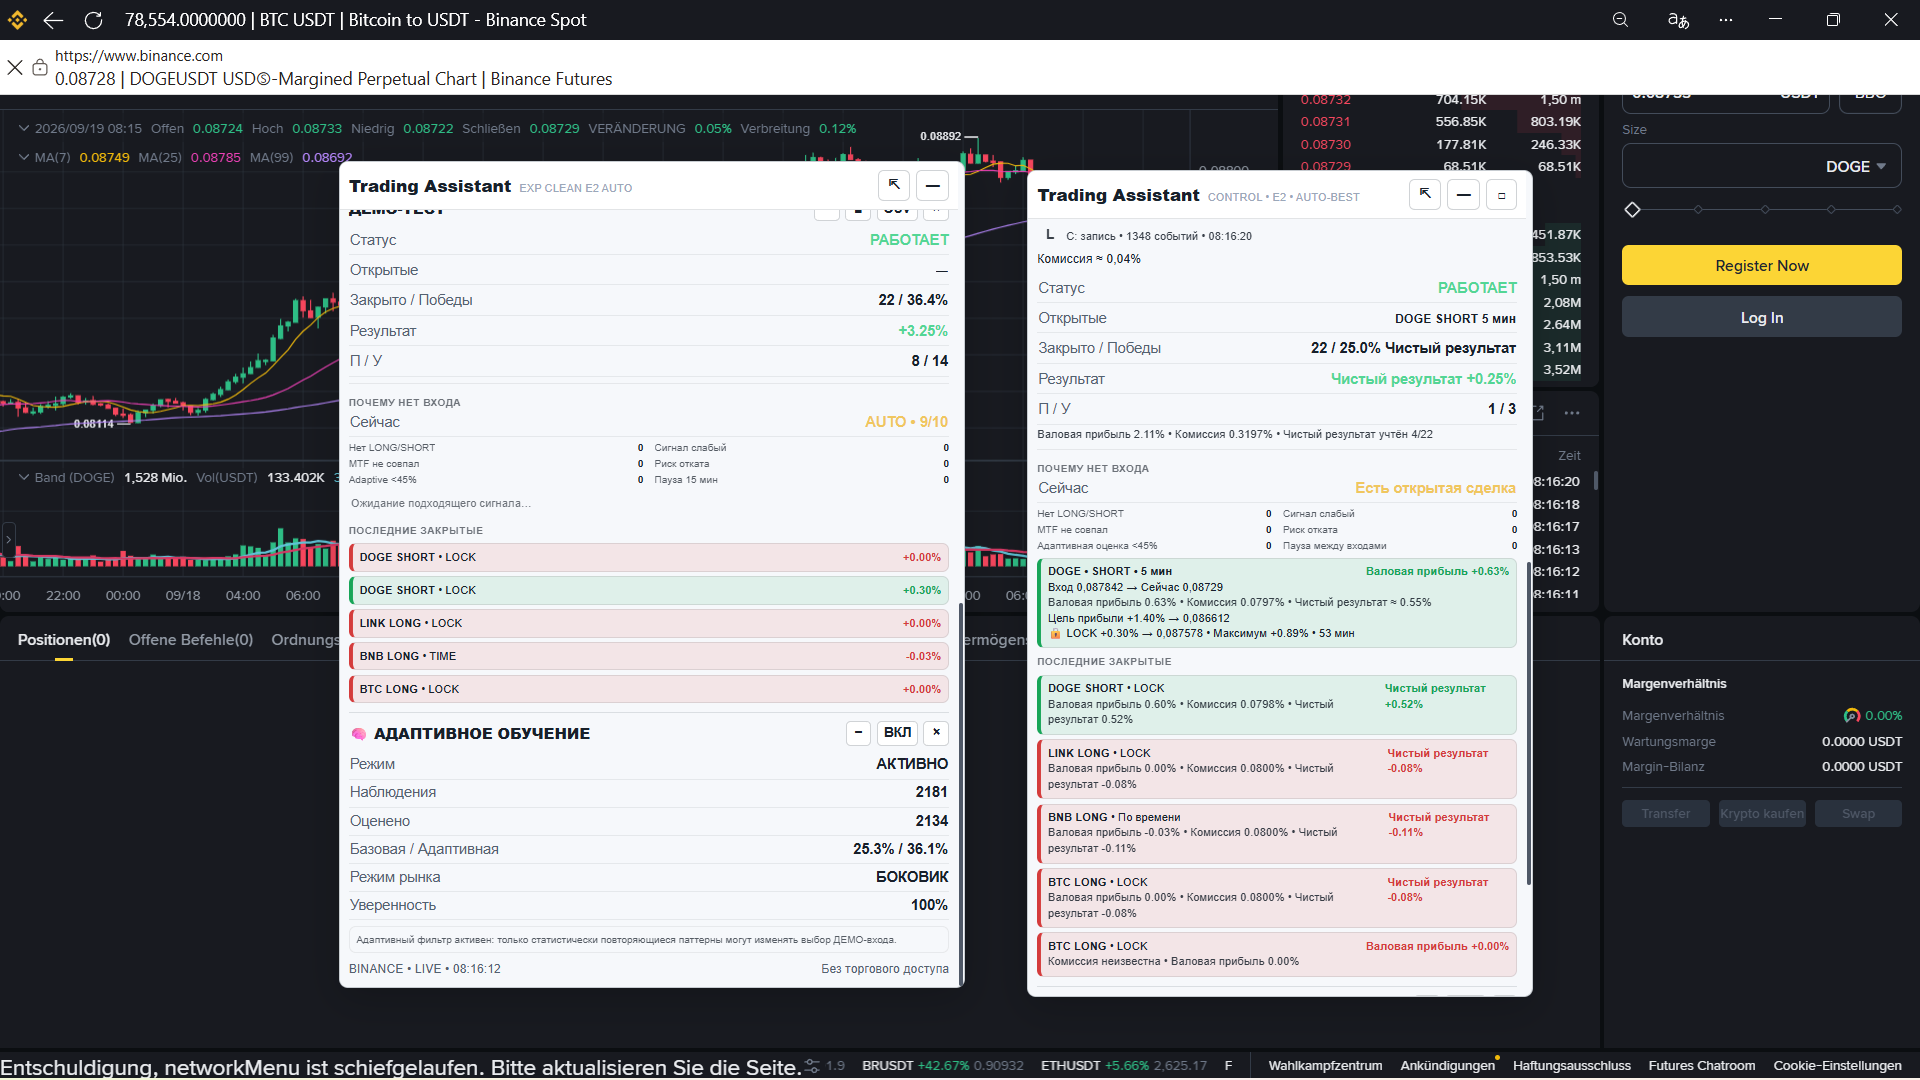1920x1080 pixels.
Task: Click the Size input field
Action: tap(1762, 166)
